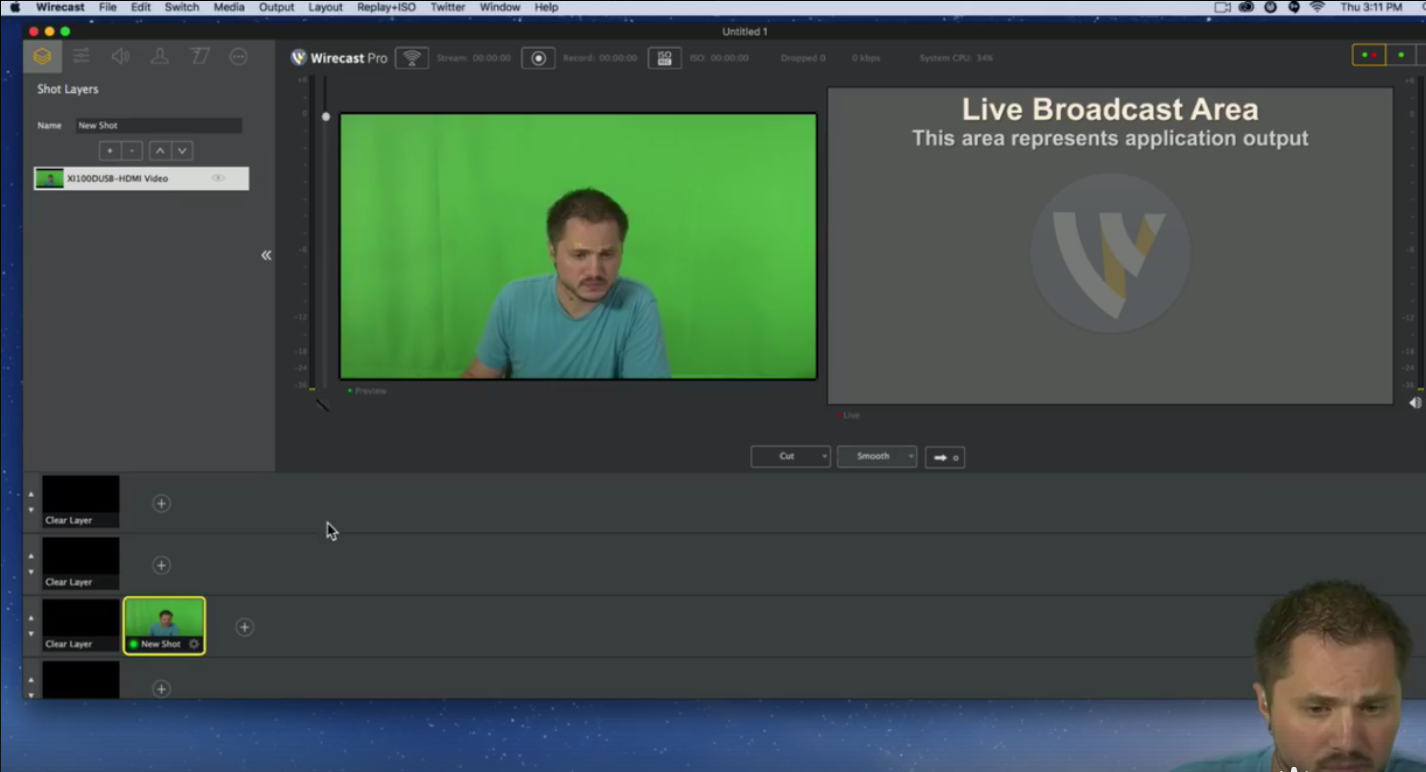The image size is (1426, 772).
Task: Start recording with the Record button
Action: pos(538,58)
